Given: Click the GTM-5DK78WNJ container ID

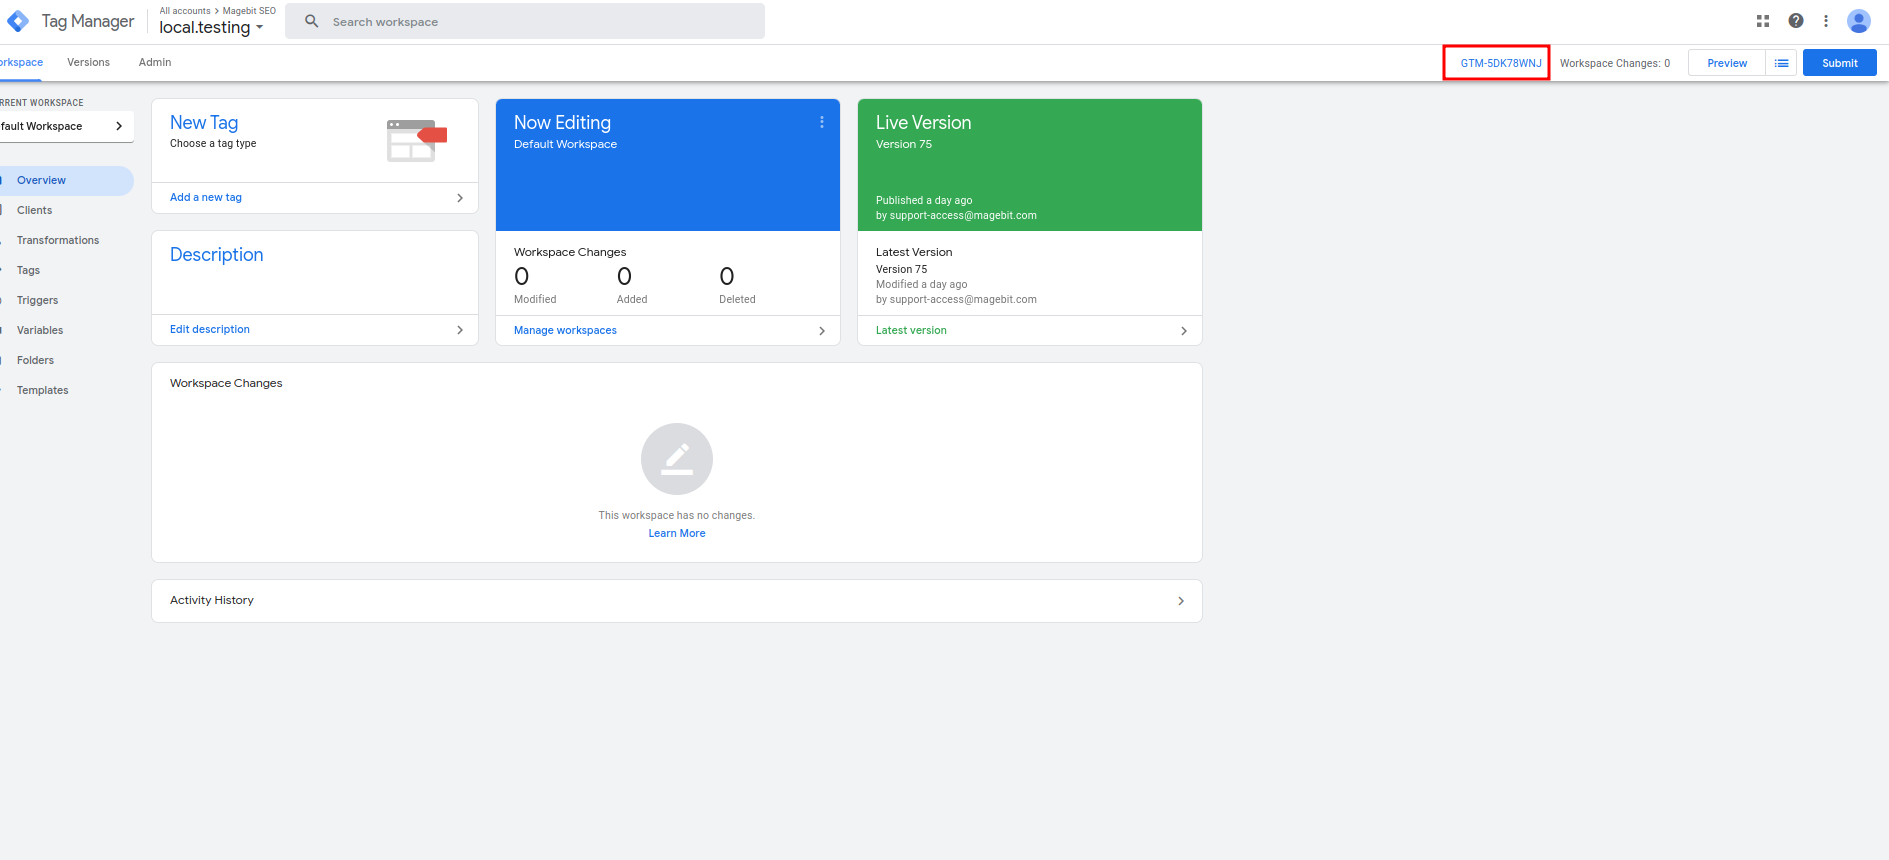Looking at the screenshot, I should click(1500, 63).
